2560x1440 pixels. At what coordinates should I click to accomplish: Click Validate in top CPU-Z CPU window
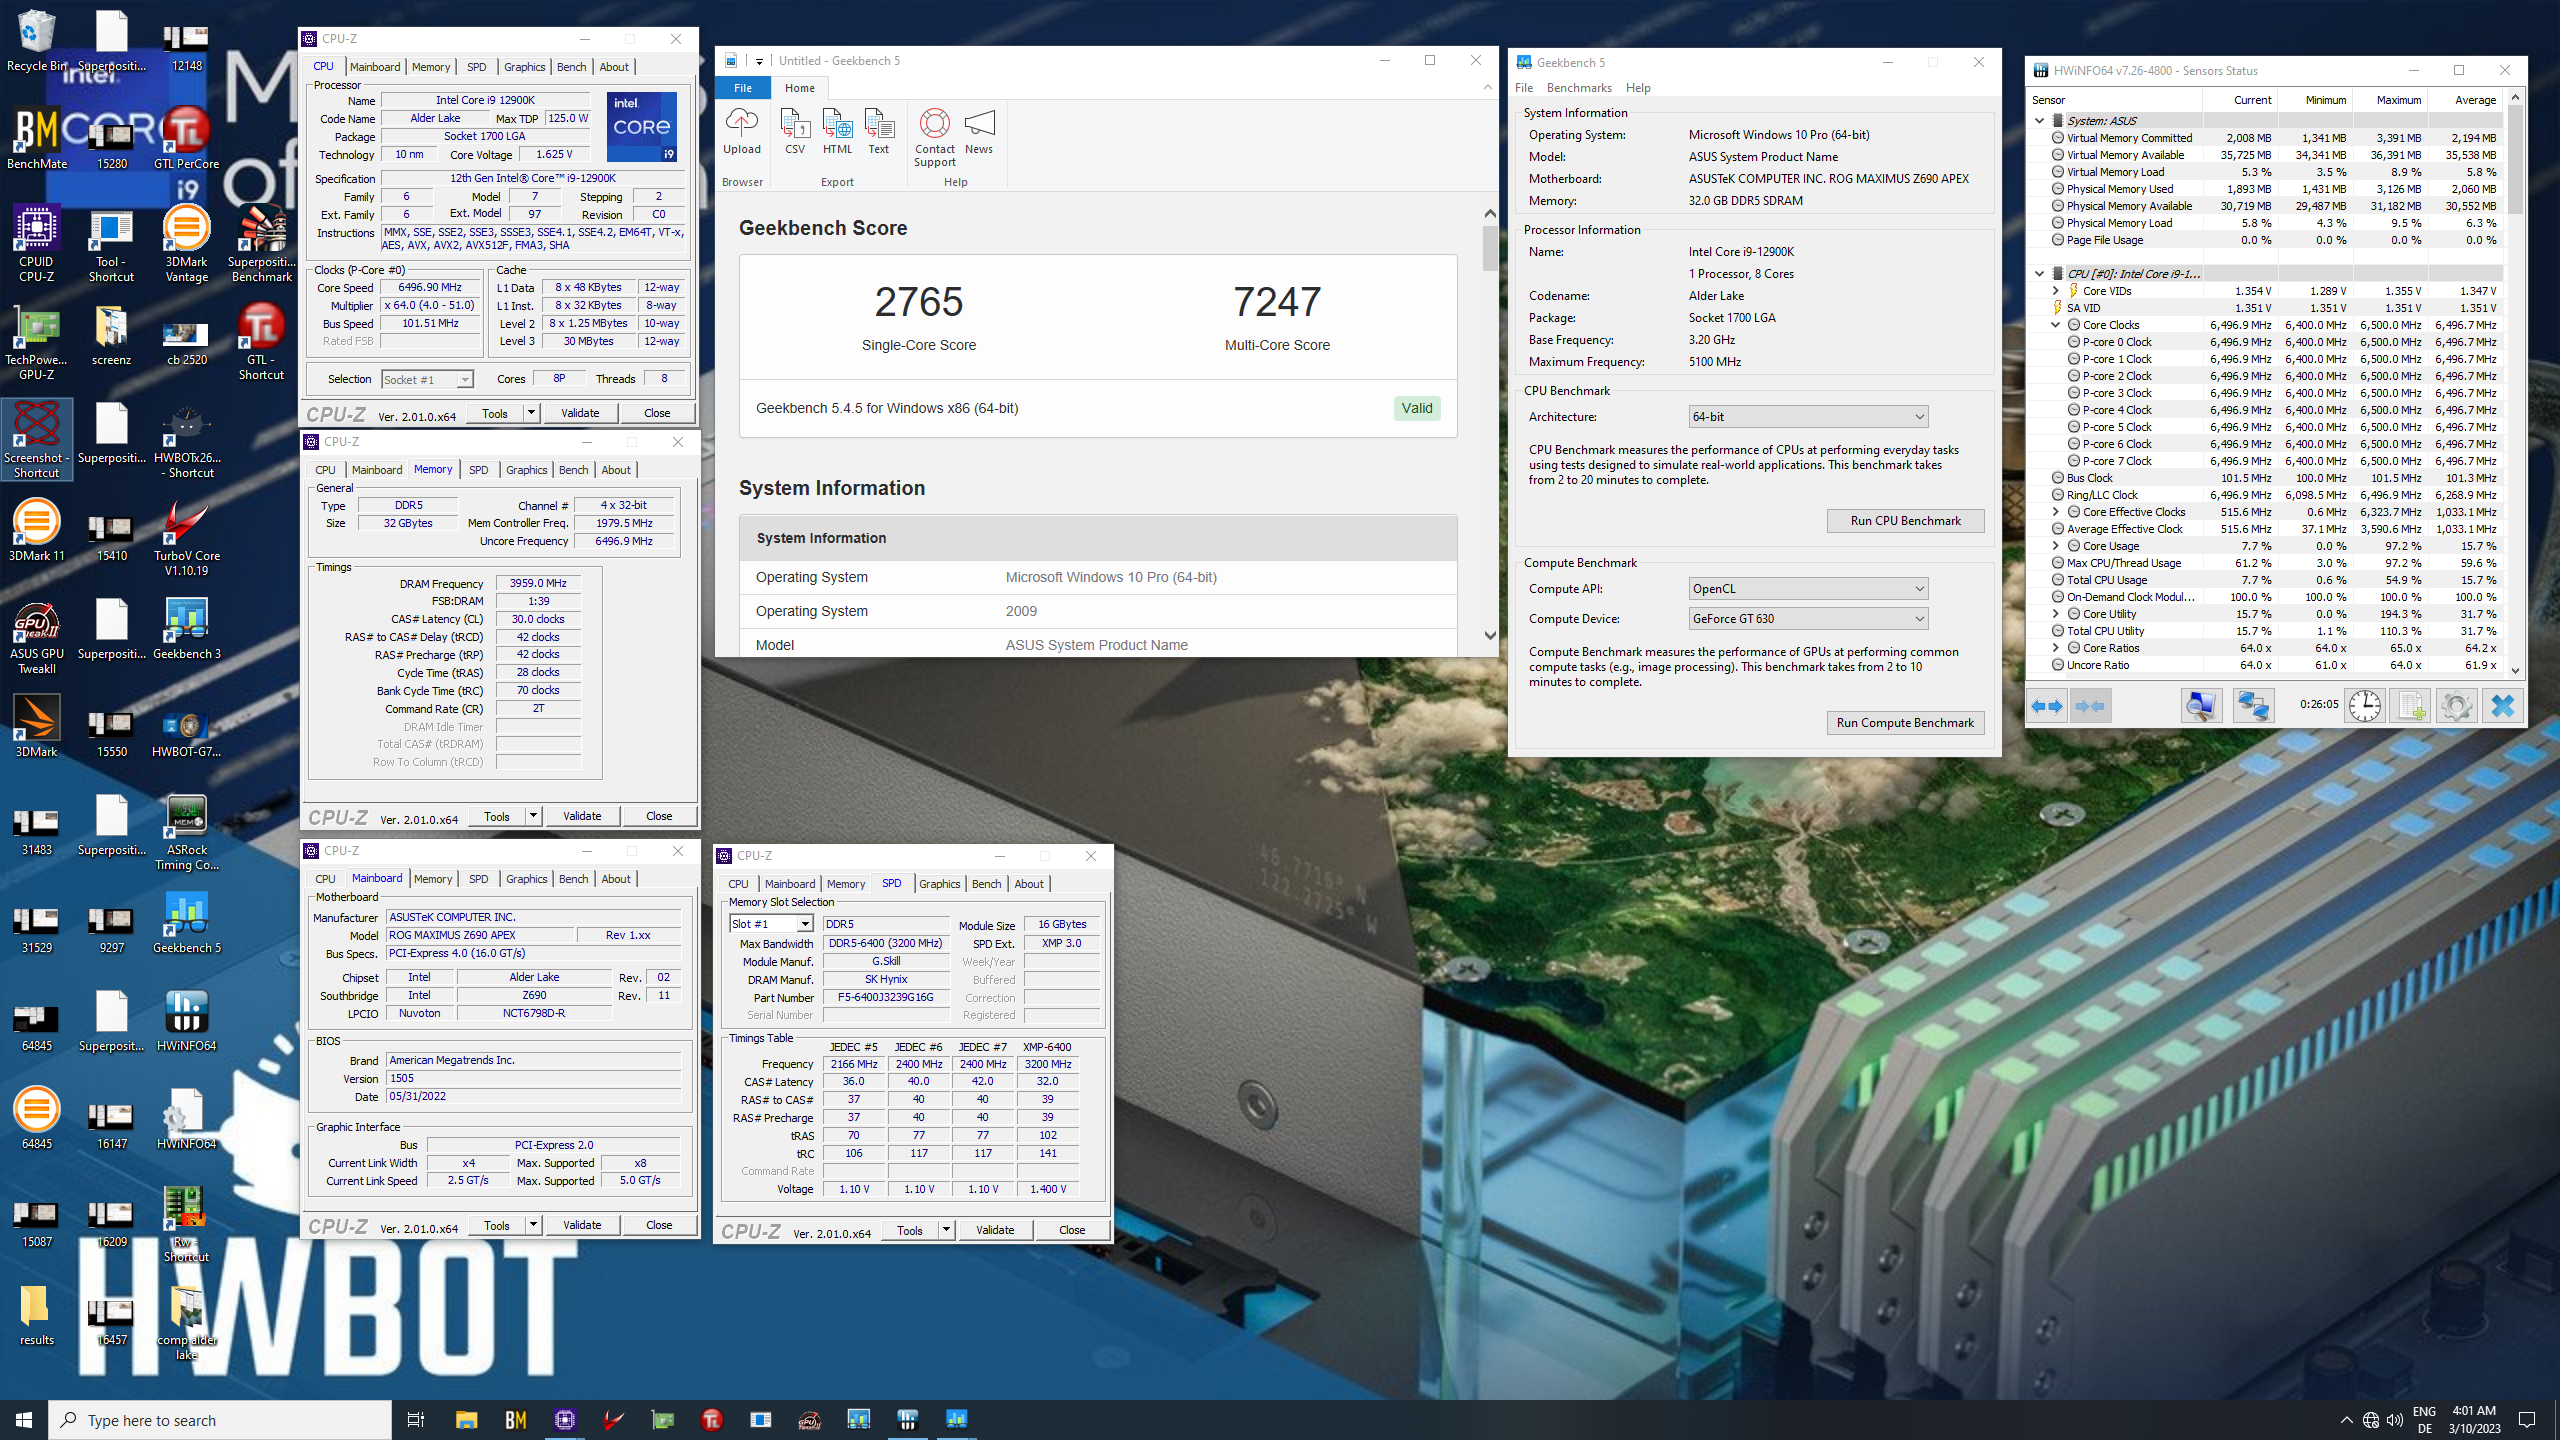click(580, 413)
